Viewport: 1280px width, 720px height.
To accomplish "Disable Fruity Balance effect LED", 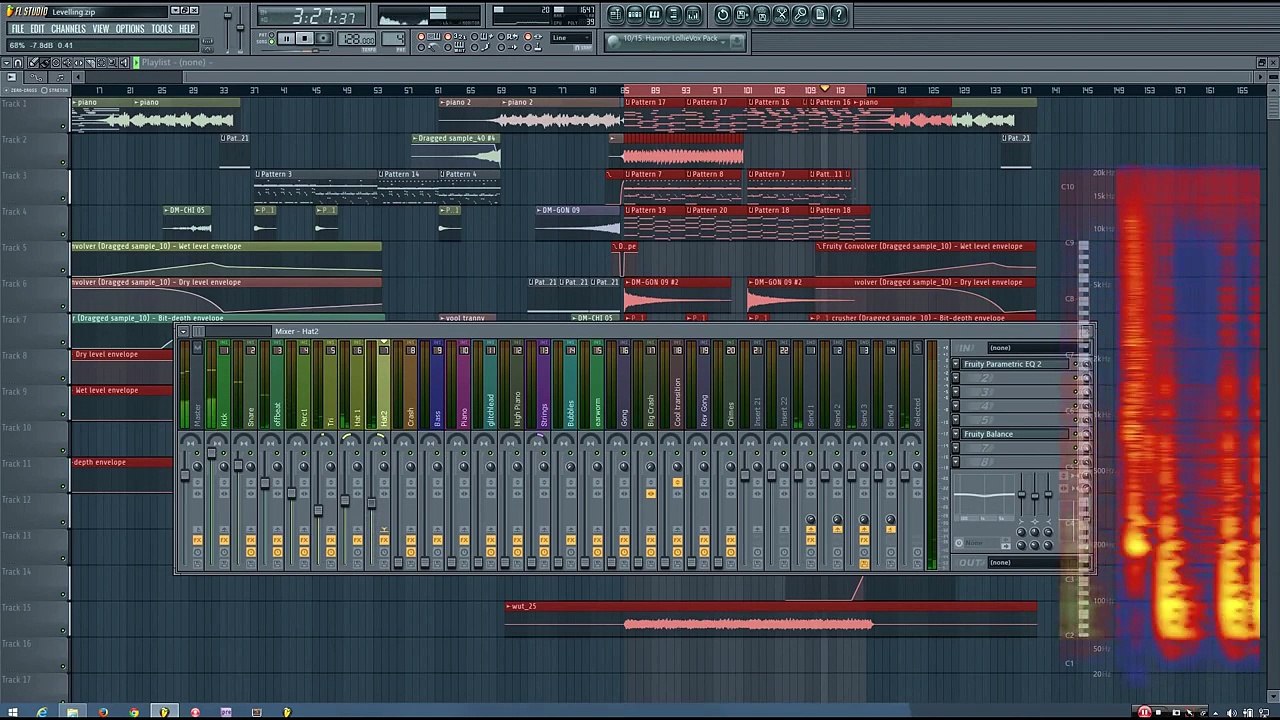I will point(1075,434).
